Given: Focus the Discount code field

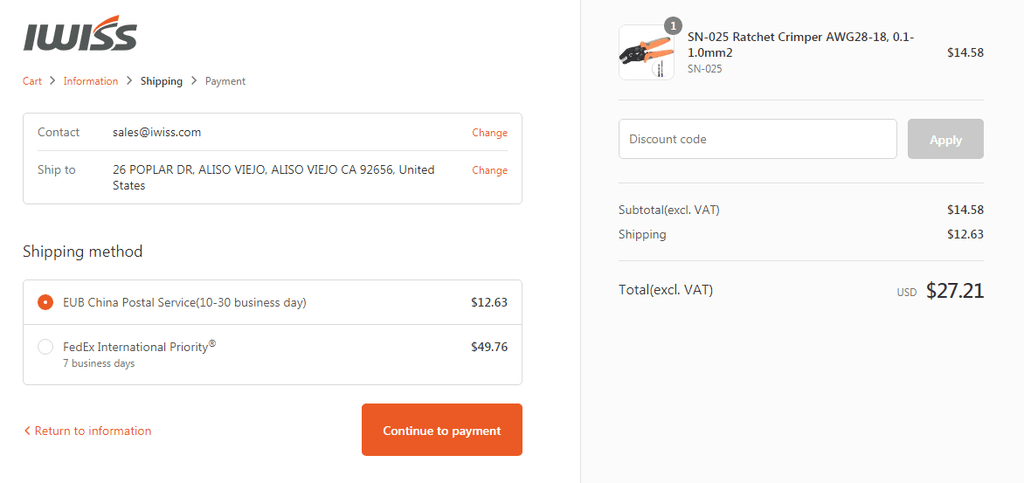Looking at the screenshot, I should [x=758, y=139].
